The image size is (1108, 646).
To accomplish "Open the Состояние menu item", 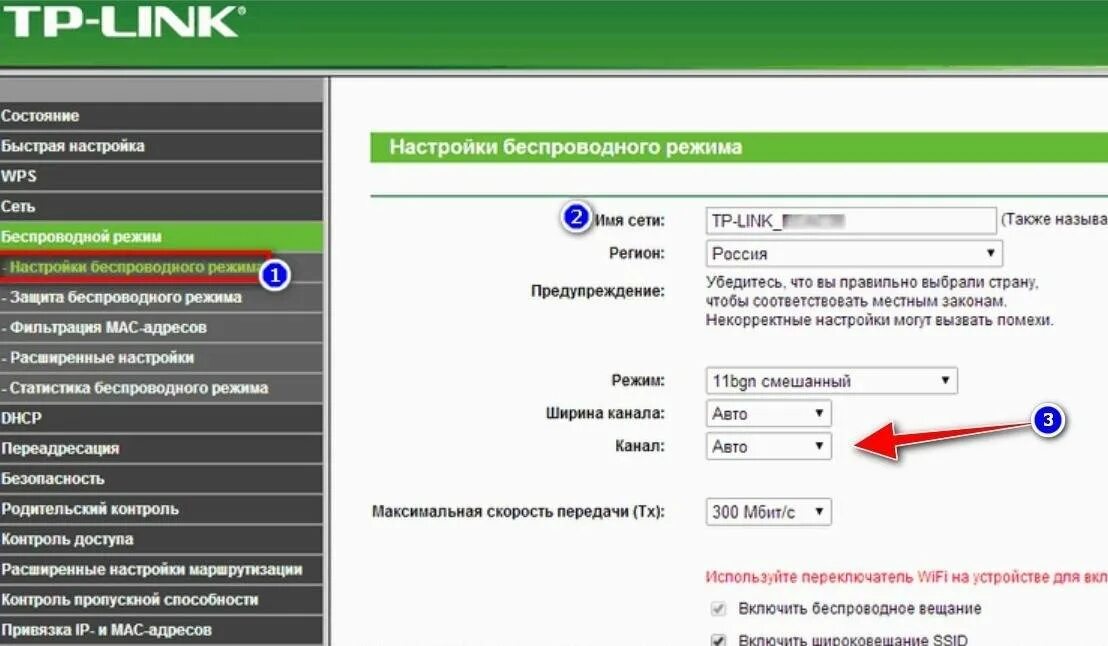I will pyautogui.click(x=161, y=116).
